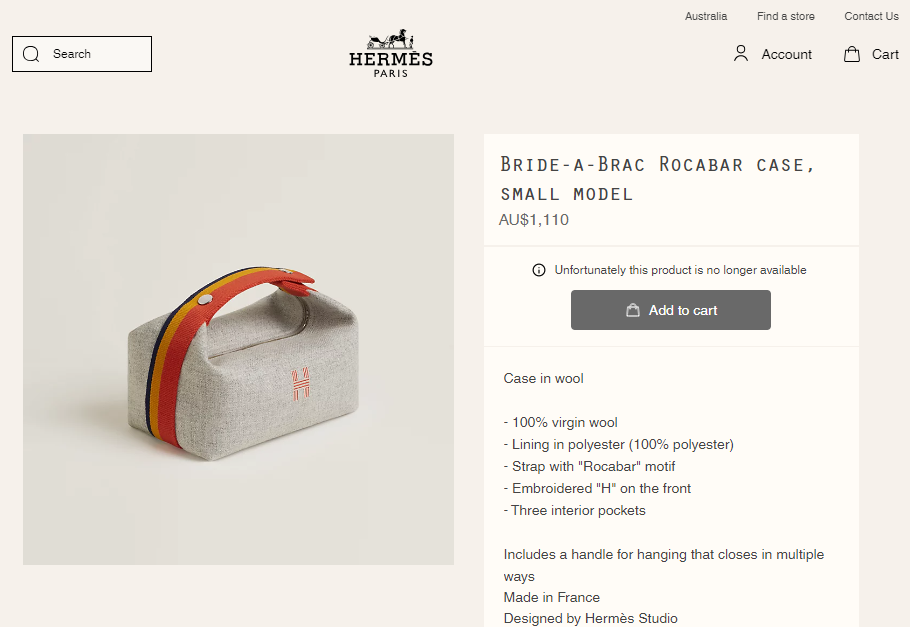This screenshot has height=627, width=910.
Task: Click the Hermès Paris carriage logo
Action: [391, 53]
